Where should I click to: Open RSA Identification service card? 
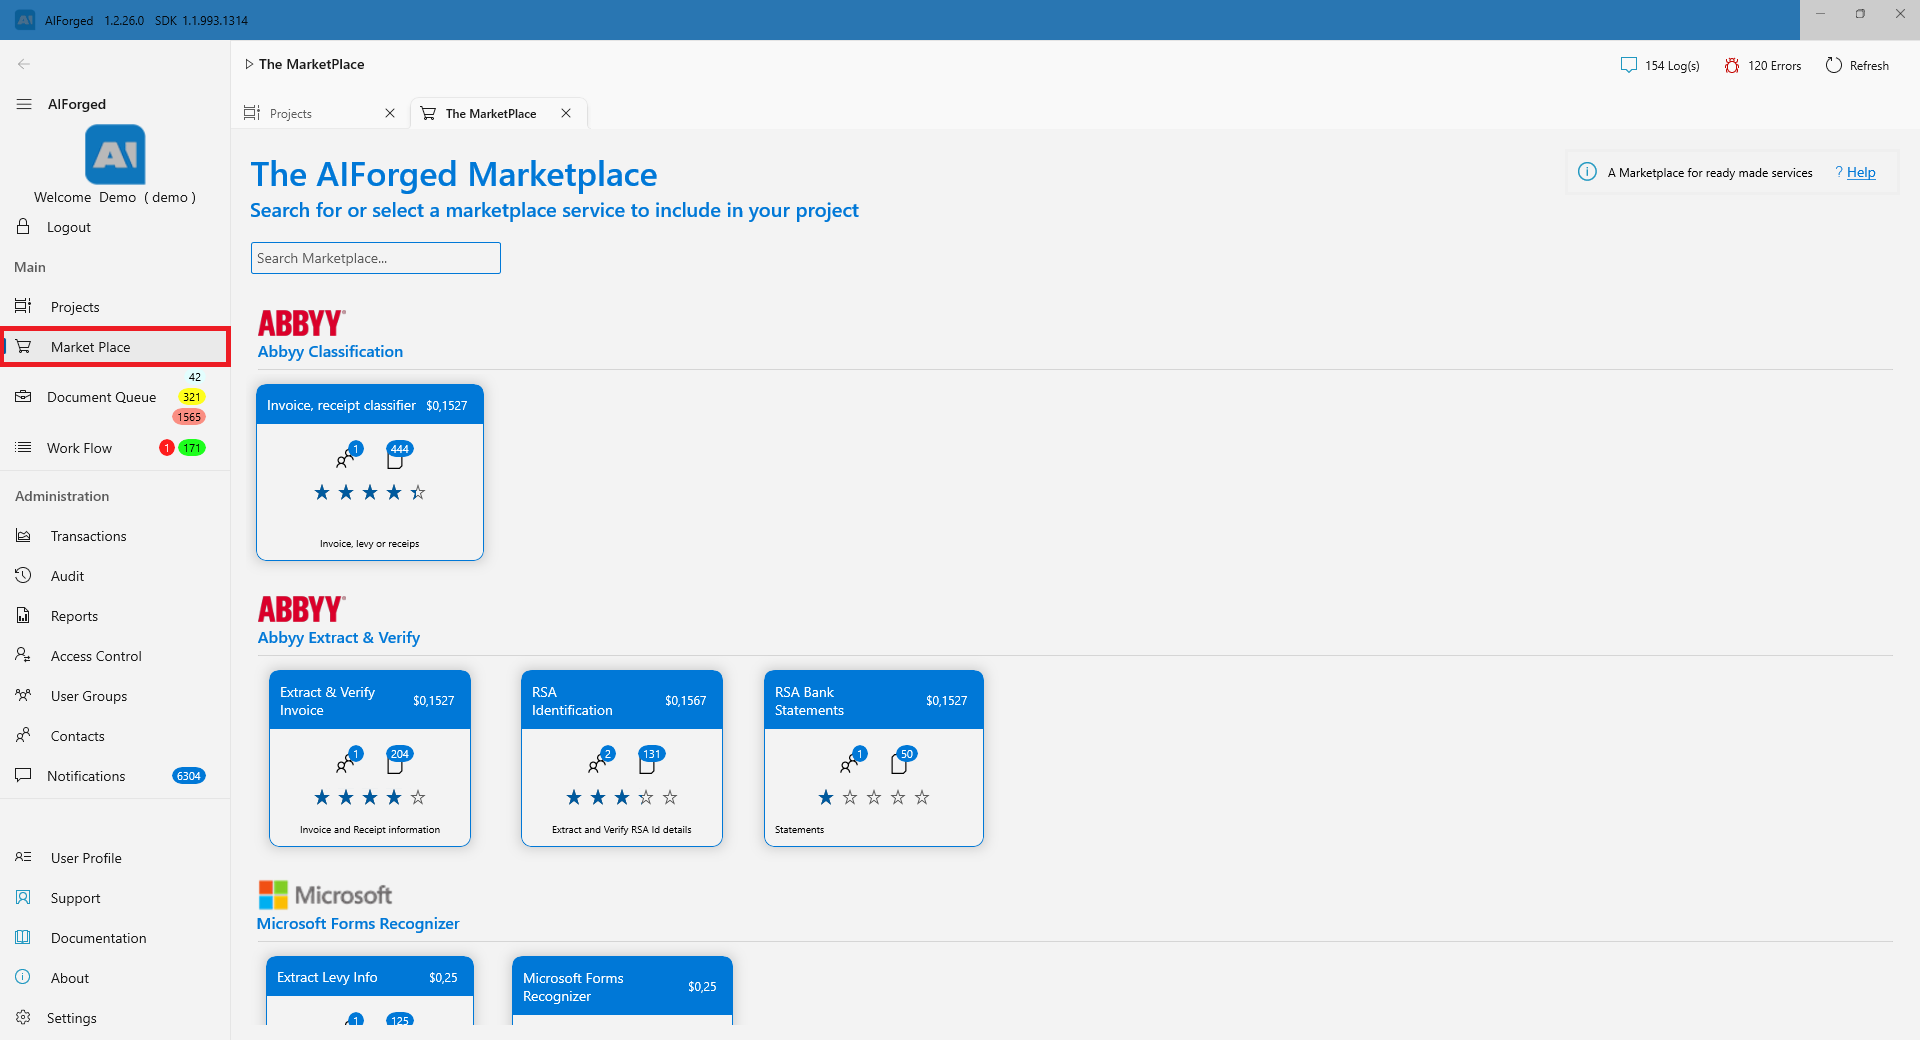[x=622, y=758]
